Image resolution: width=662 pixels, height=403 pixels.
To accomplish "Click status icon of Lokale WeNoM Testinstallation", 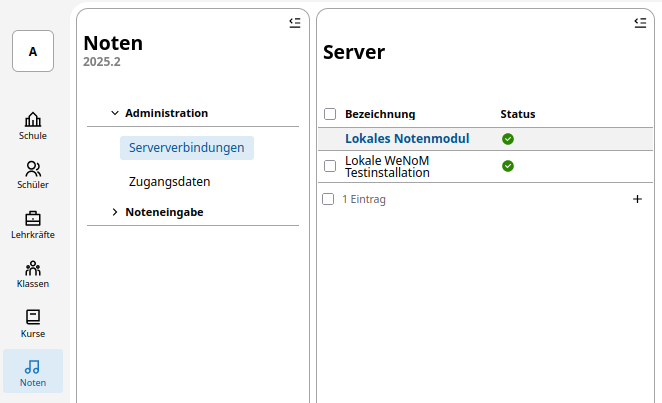I will point(508,166).
